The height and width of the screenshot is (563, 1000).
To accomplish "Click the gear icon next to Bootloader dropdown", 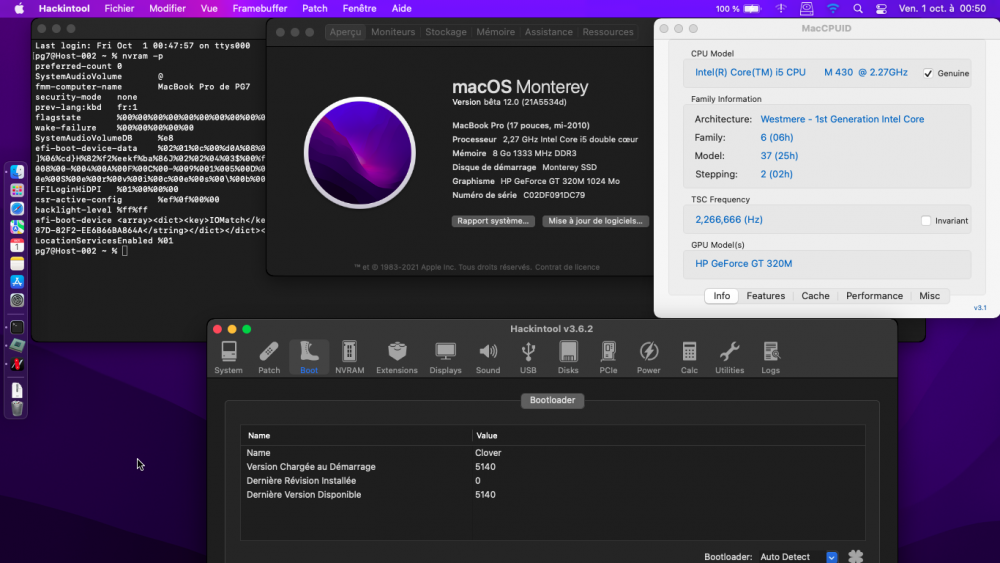I will tap(855, 557).
